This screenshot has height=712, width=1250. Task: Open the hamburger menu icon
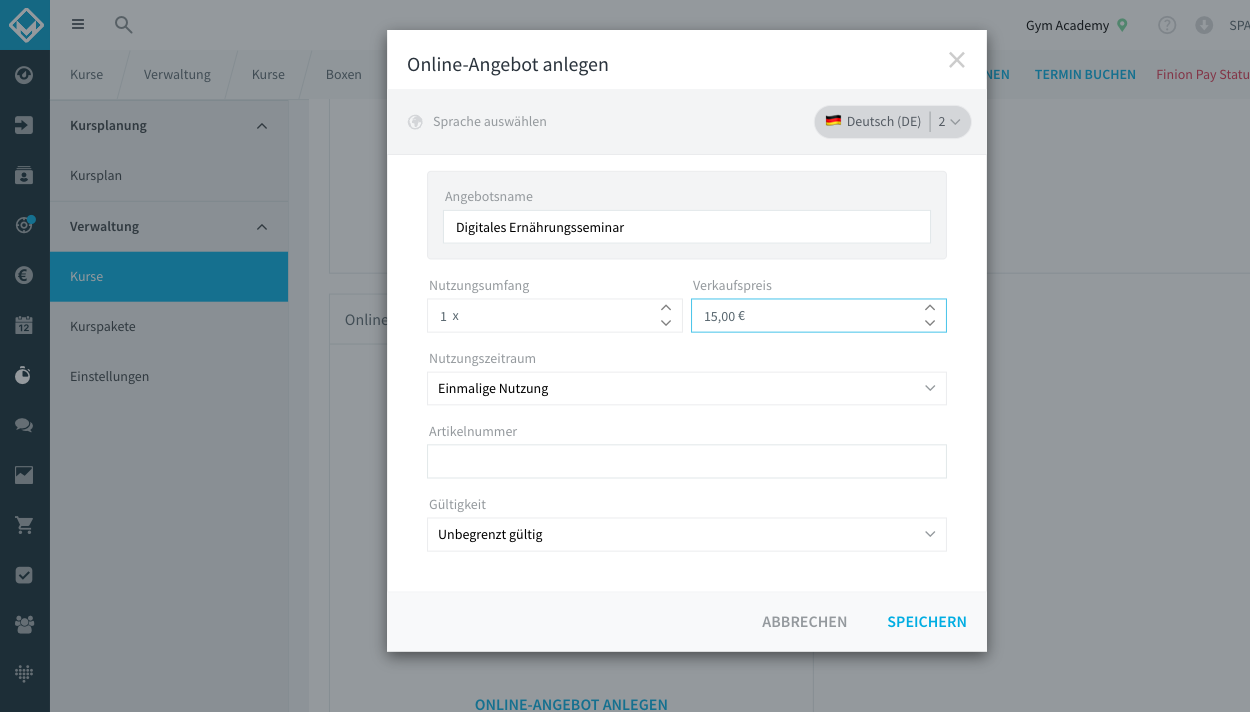click(78, 25)
